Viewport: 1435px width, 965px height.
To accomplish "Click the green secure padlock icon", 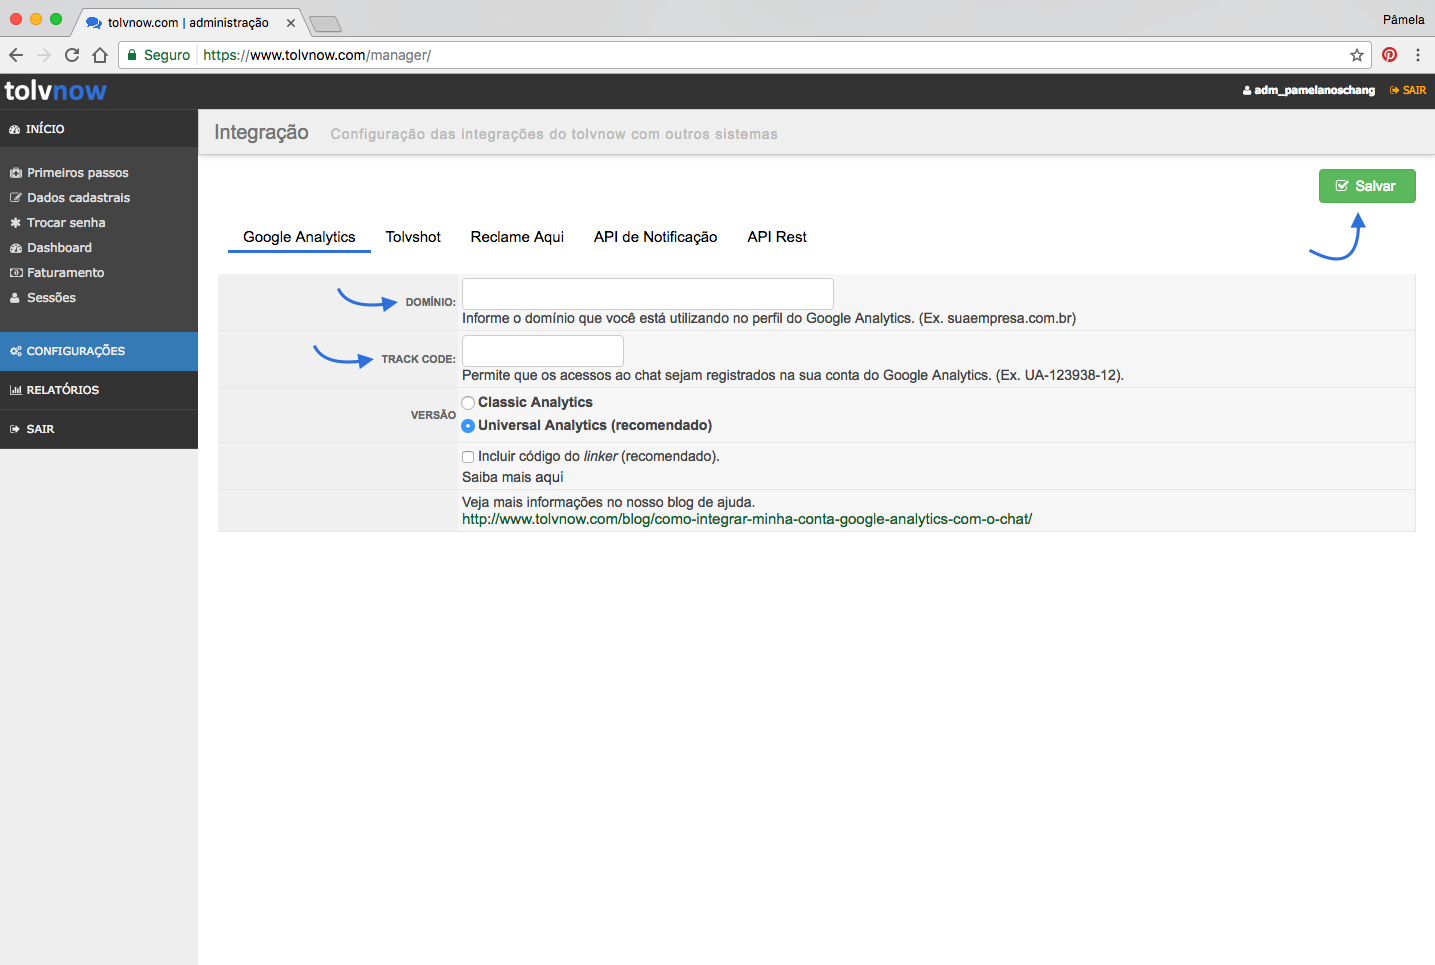I will click(132, 55).
